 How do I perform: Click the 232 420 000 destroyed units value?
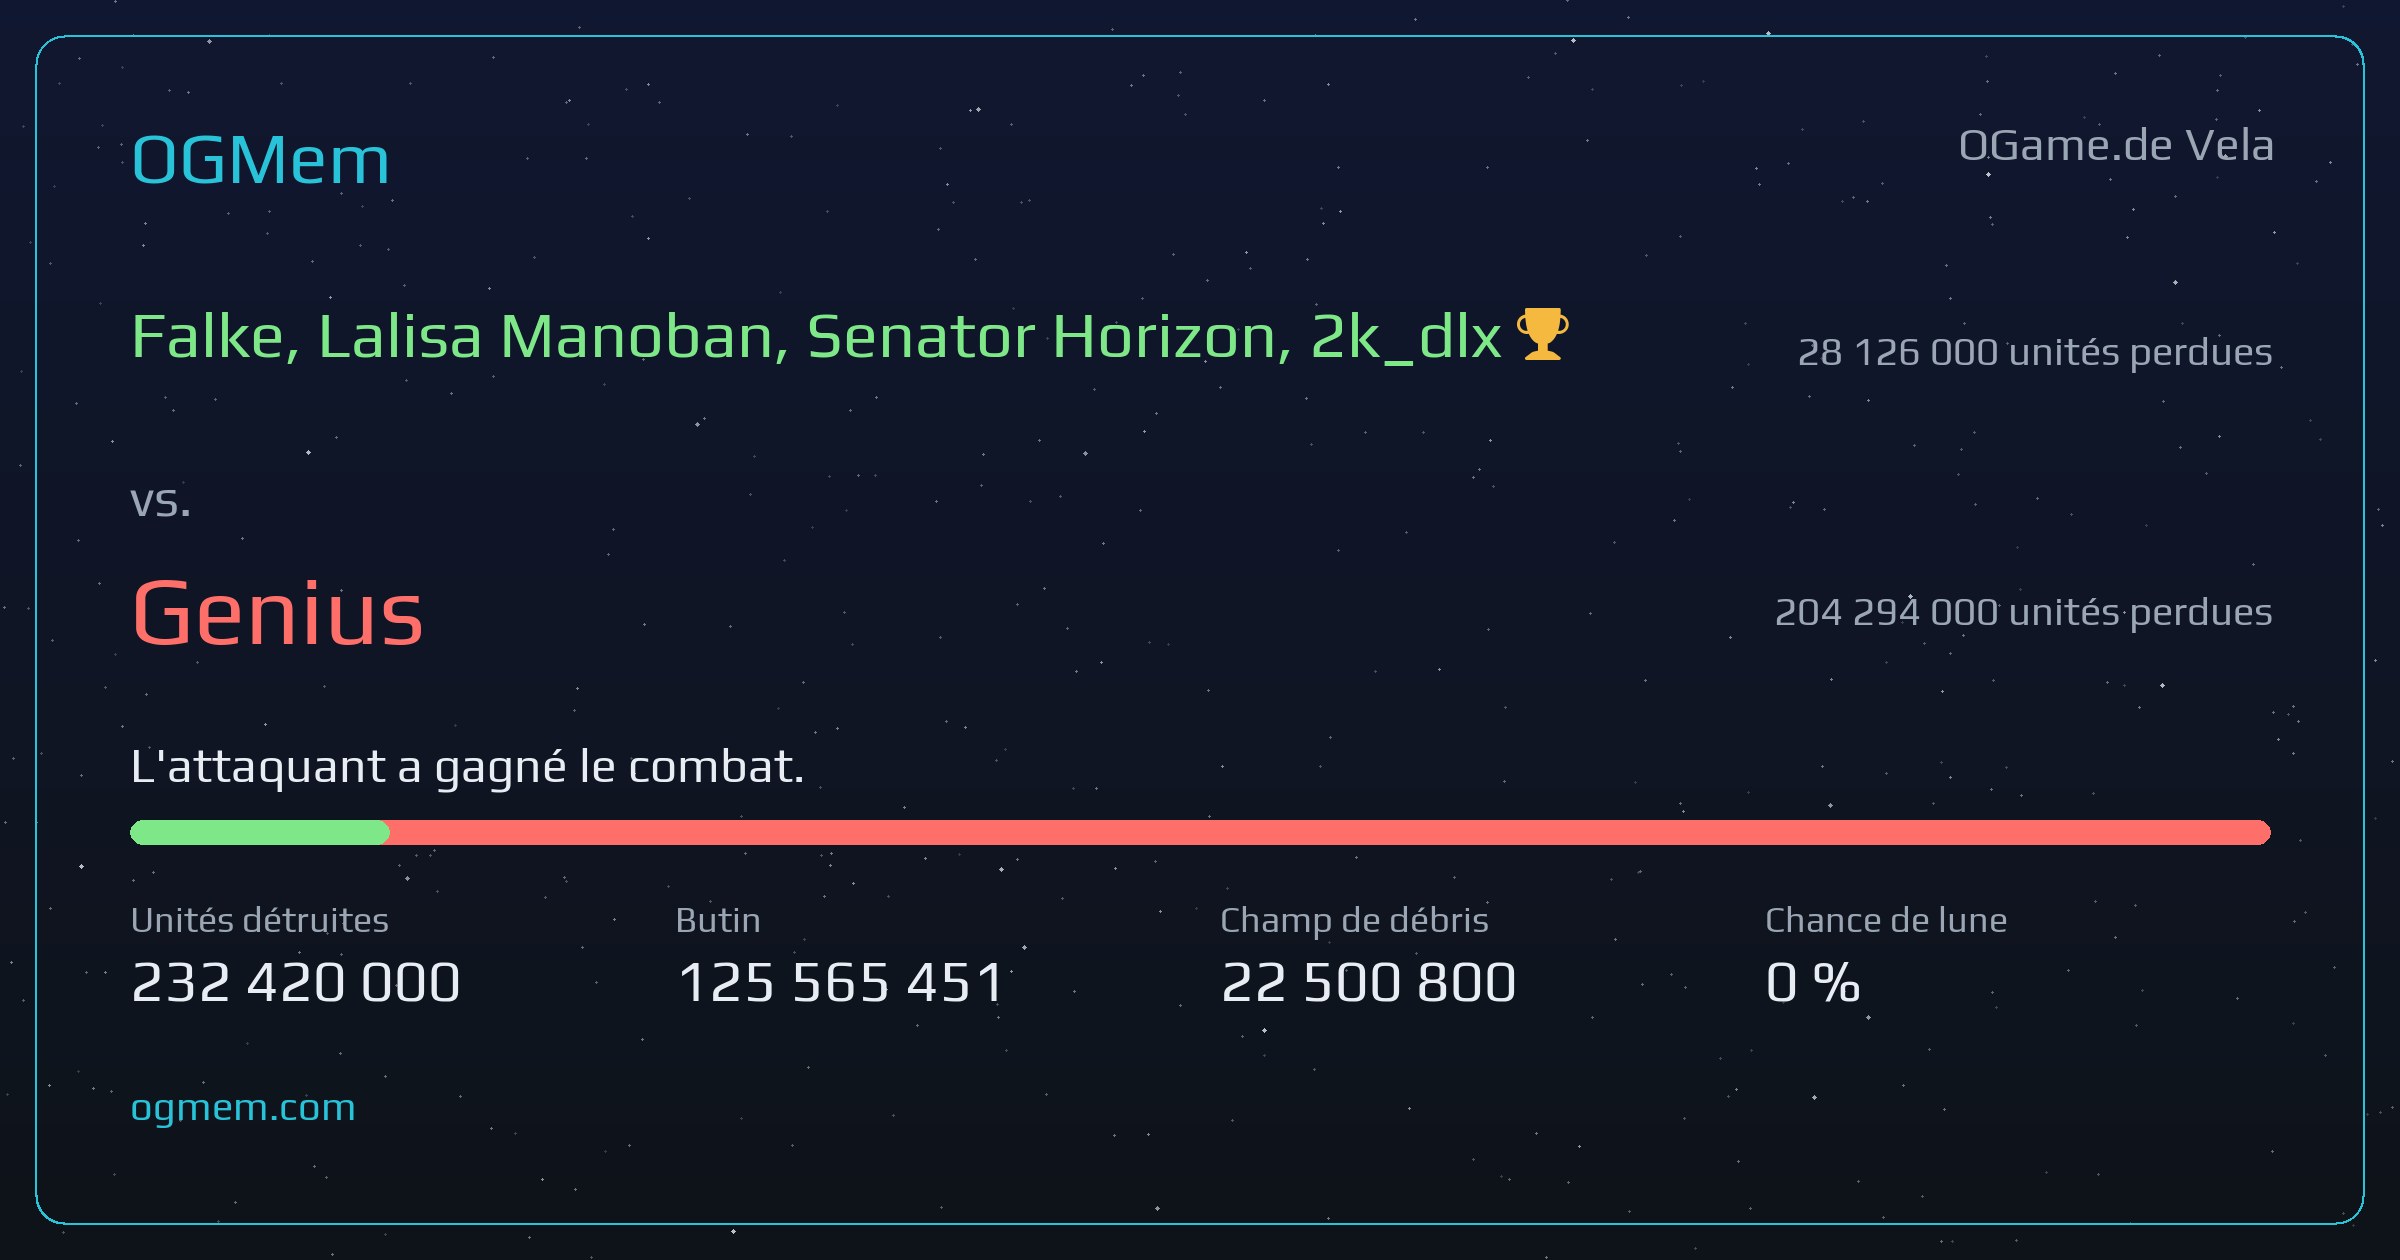pyautogui.click(x=296, y=982)
